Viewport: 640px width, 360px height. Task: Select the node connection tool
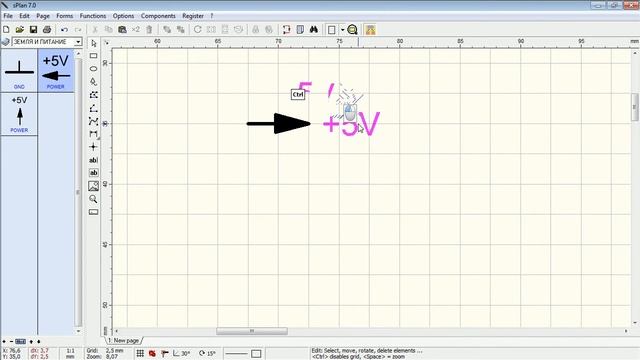(x=93, y=147)
